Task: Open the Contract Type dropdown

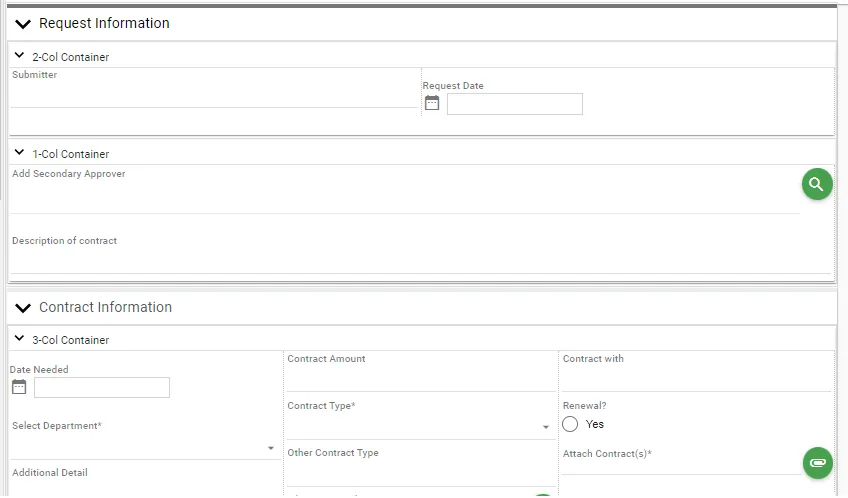Action: tap(418, 426)
